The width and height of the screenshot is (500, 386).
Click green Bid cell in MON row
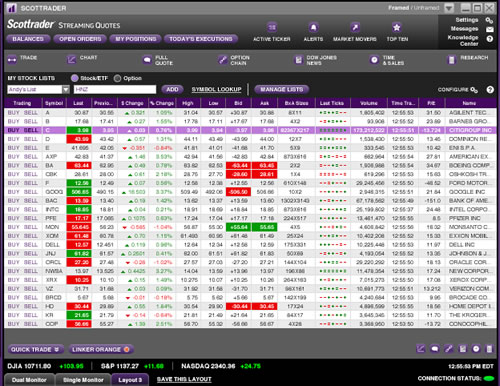point(238,227)
